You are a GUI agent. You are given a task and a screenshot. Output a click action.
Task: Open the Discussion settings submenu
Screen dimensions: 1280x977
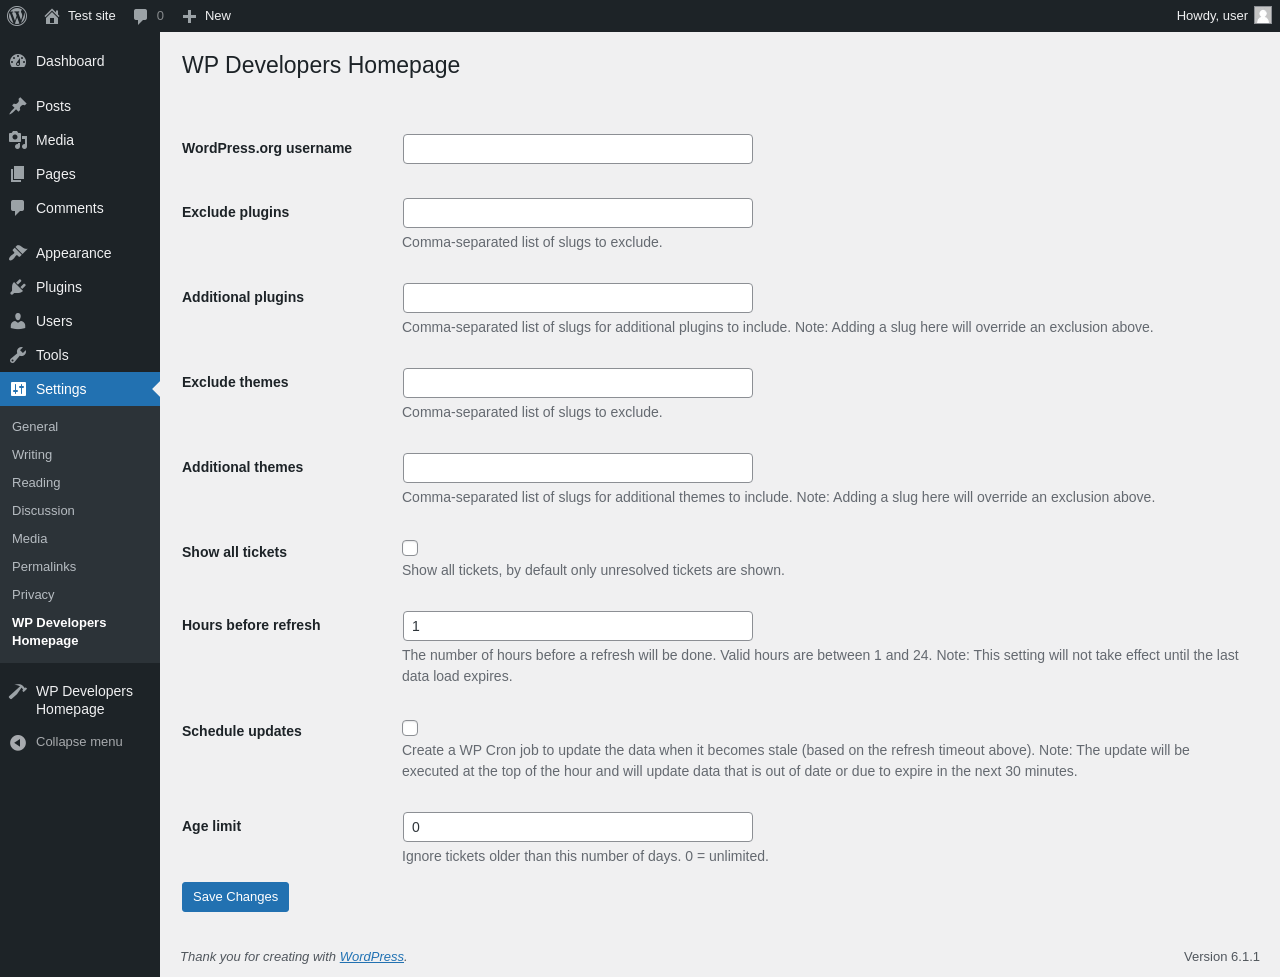coord(80,510)
